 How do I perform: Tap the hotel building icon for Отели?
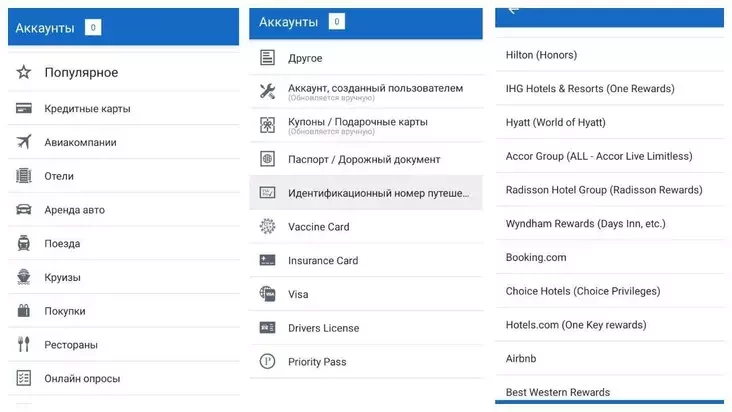coord(24,176)
